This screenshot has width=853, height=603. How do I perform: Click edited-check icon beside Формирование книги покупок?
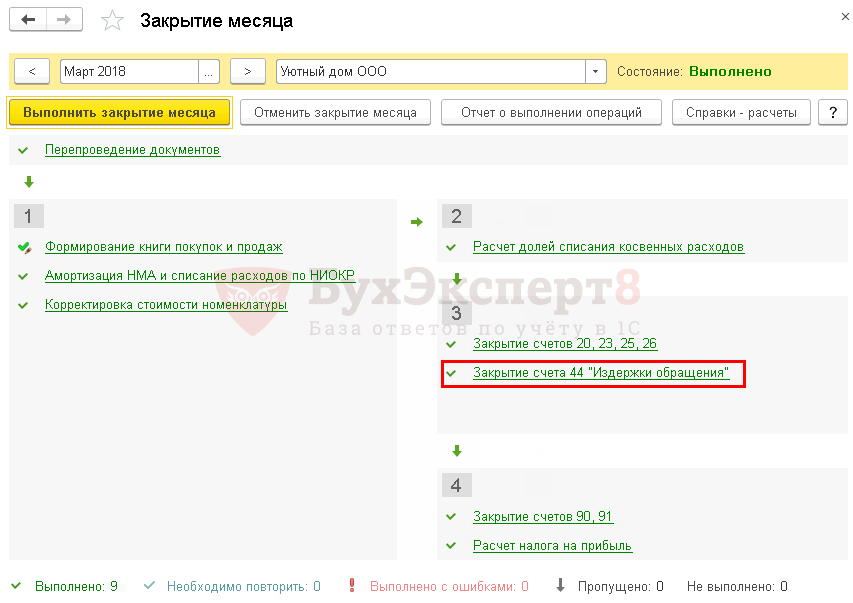24,248
